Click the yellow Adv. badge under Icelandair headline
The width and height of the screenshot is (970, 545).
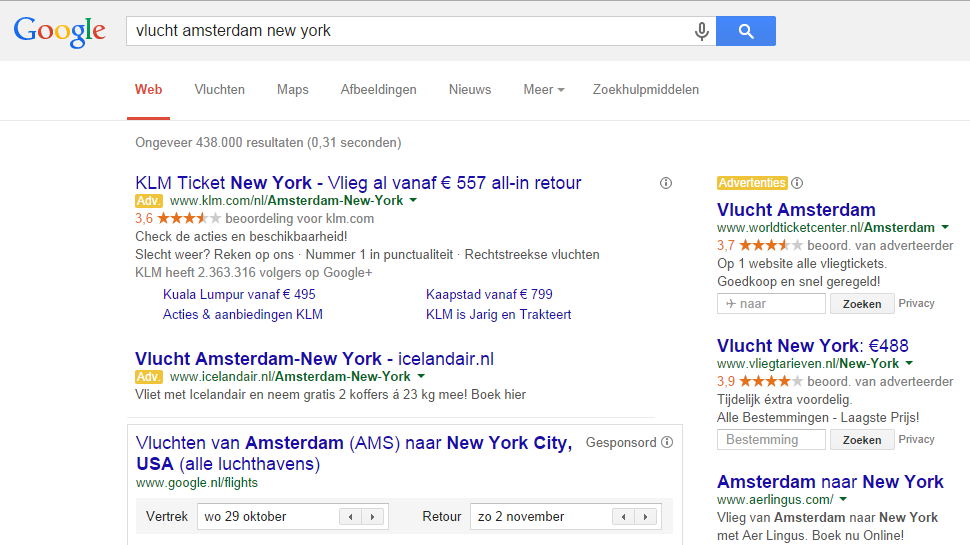148,377
